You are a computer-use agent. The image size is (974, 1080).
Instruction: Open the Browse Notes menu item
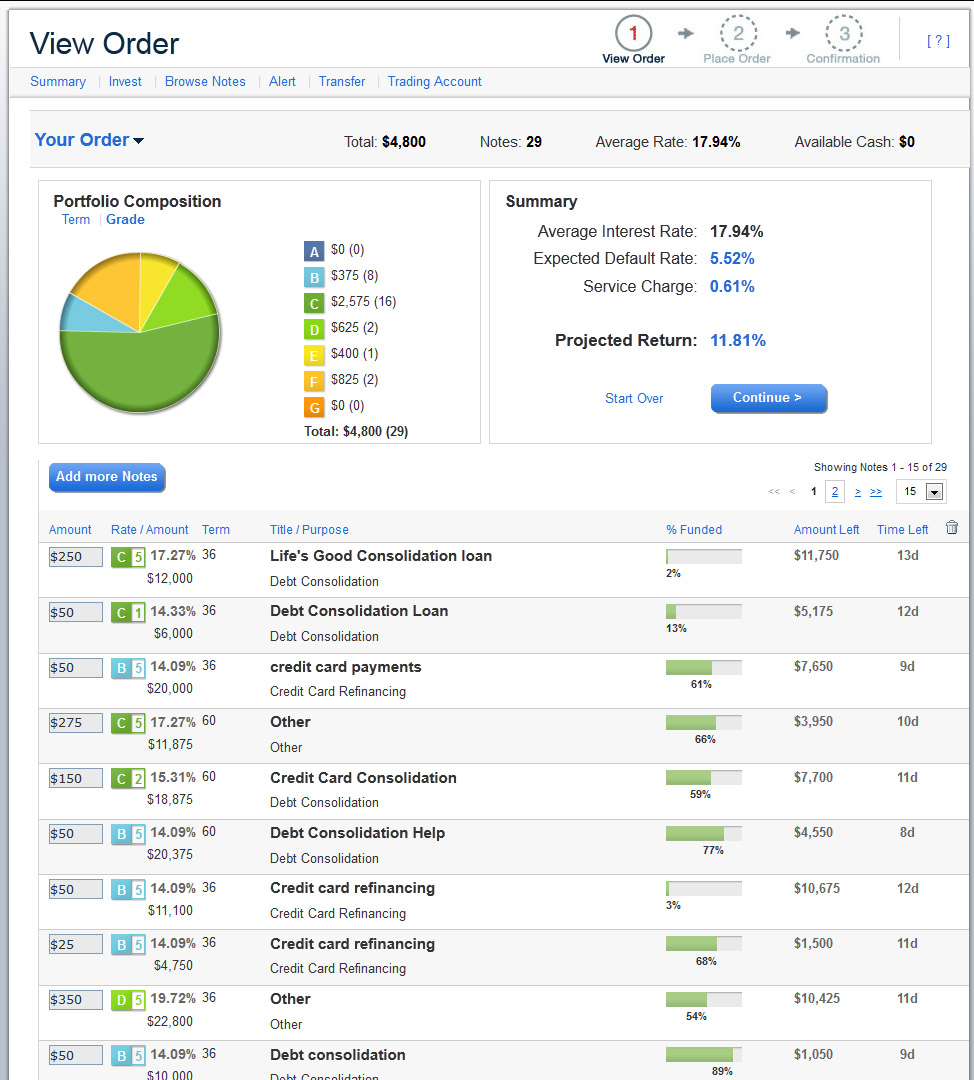tap(205, 82)
